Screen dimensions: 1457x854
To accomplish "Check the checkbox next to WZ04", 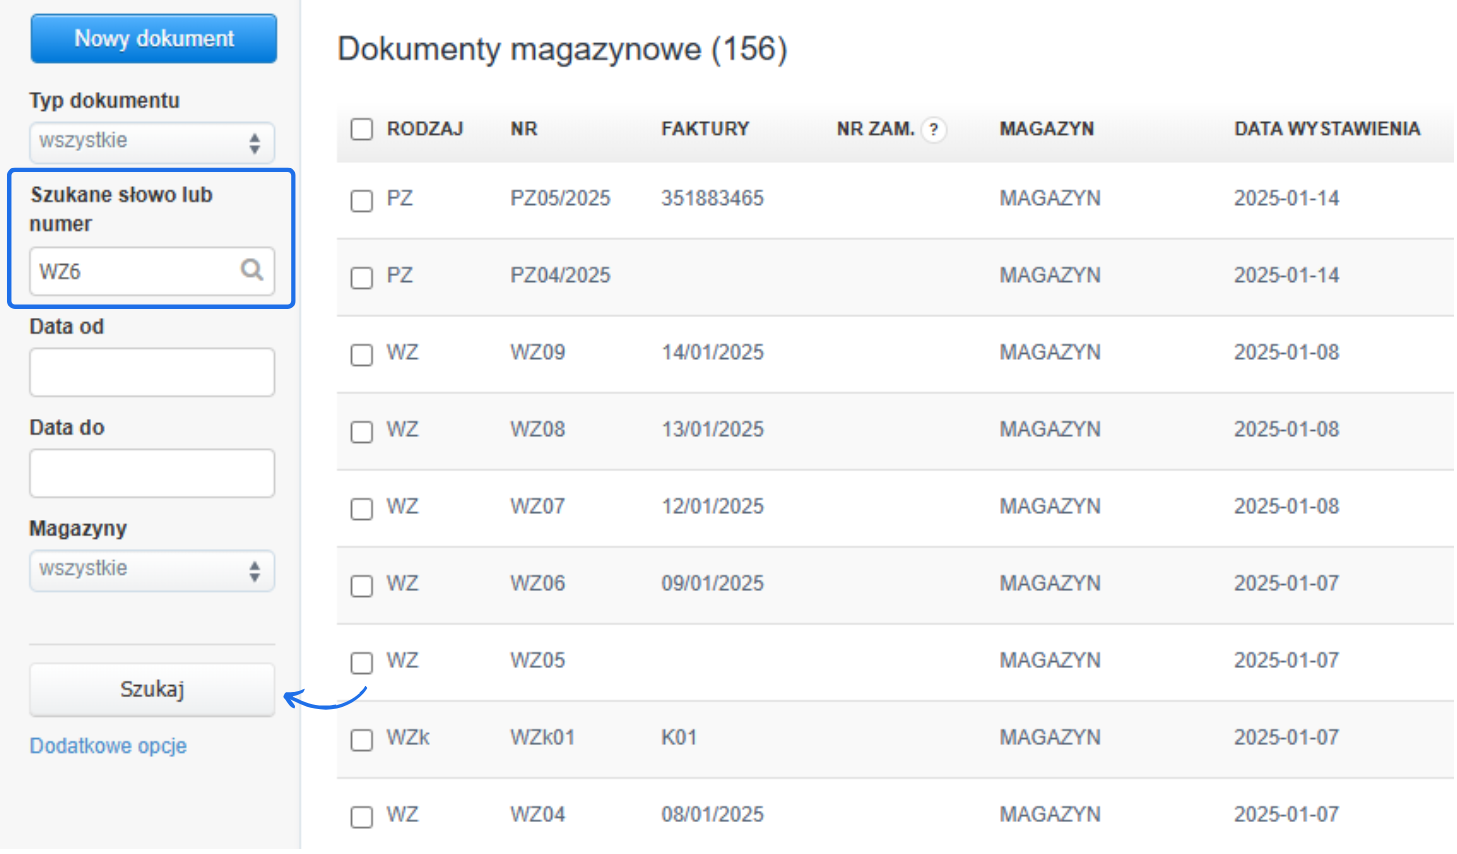I will pos(361,817).
